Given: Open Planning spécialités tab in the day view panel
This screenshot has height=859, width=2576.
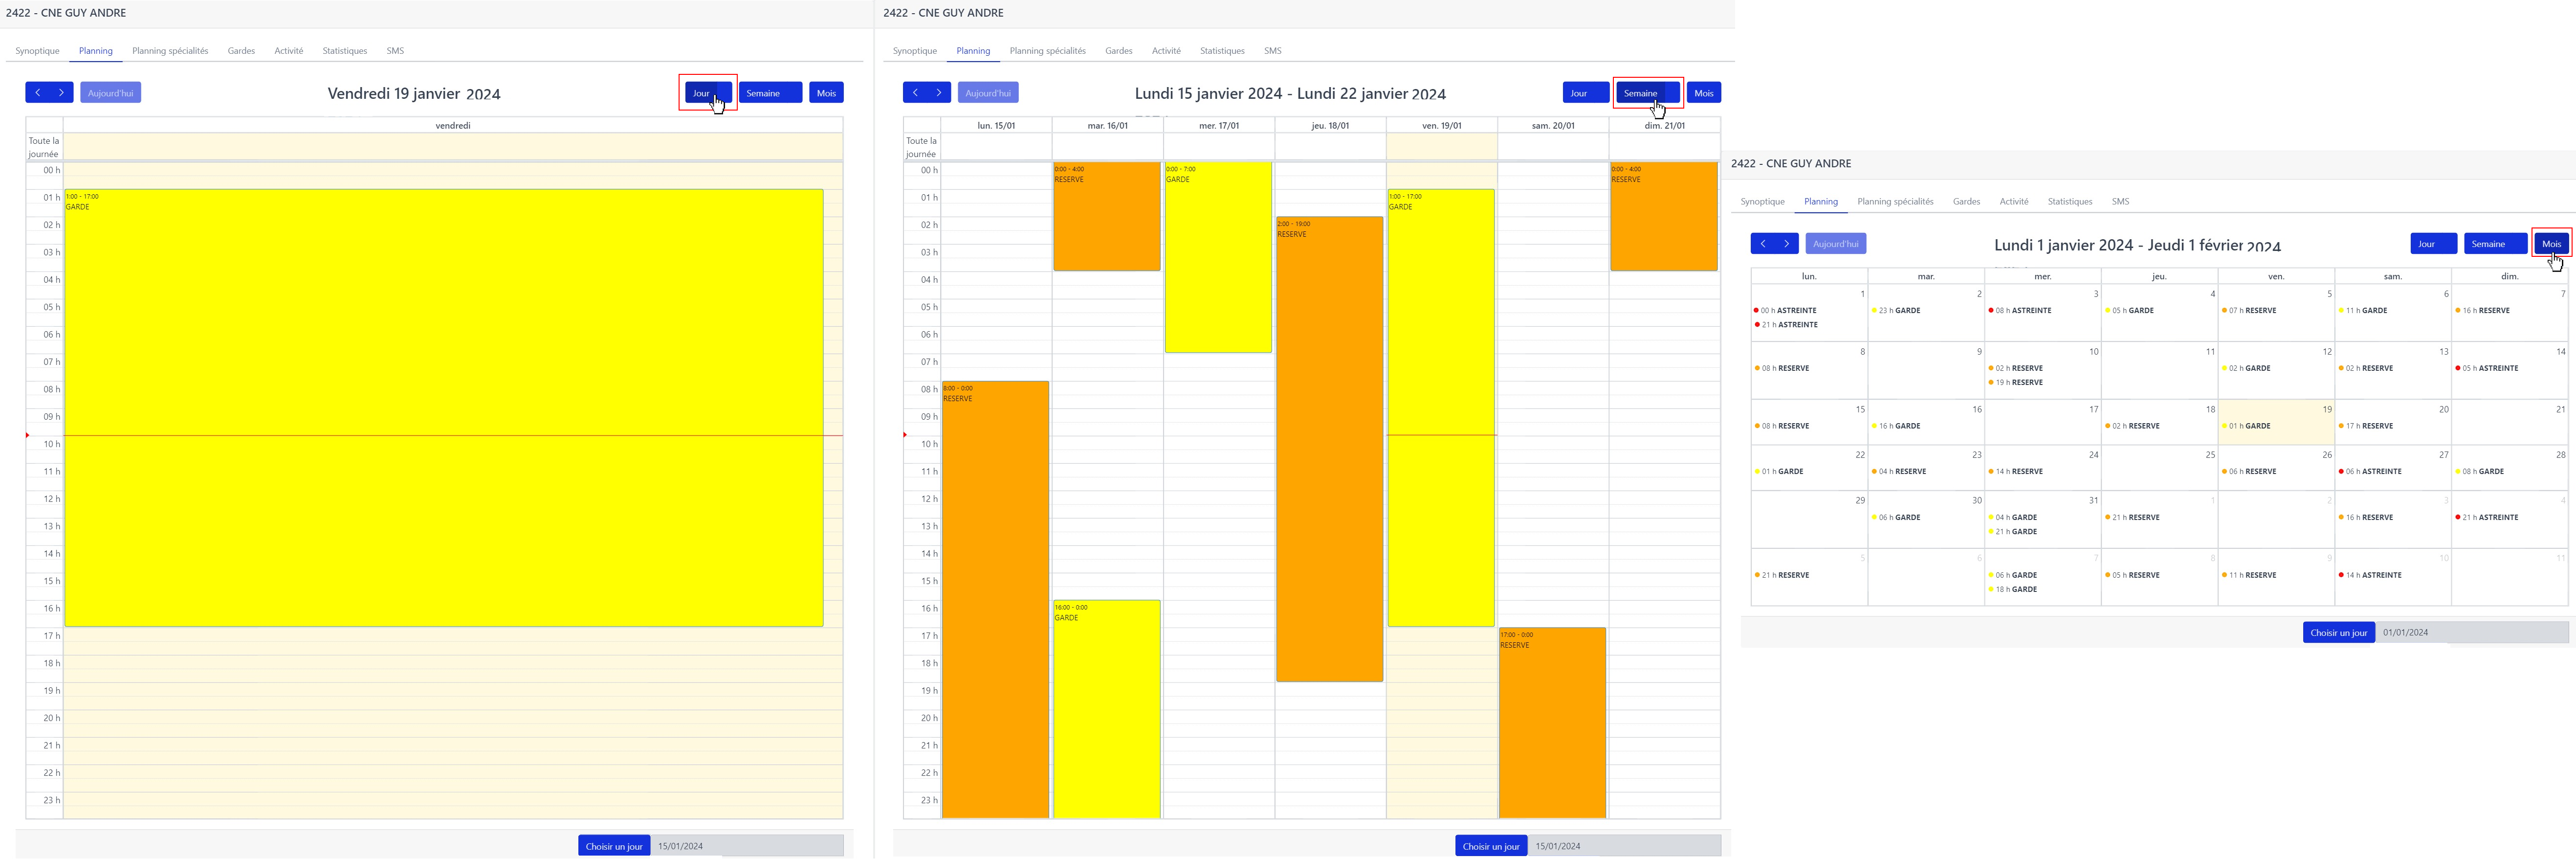Looking at the screenshot, I should [x=170, y=51].
